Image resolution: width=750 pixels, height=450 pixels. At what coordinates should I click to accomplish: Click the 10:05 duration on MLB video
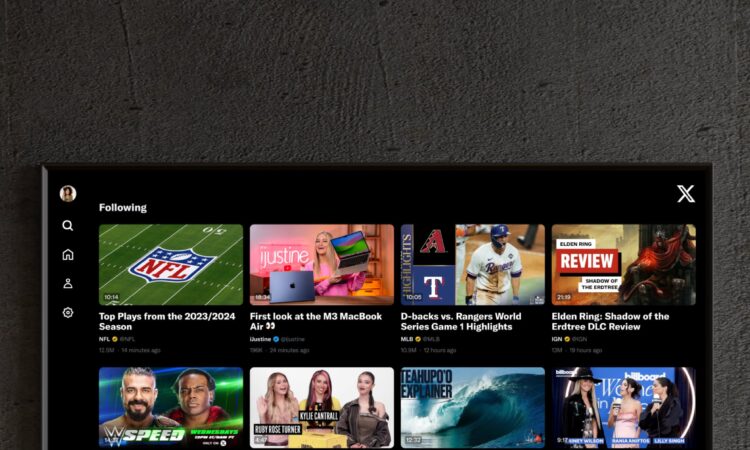pos(414,297)
